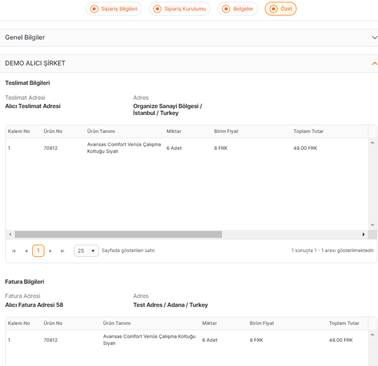
Task: Go to previous page in delivery table pager
Action: pyautogui.click(x=26, y=251)
